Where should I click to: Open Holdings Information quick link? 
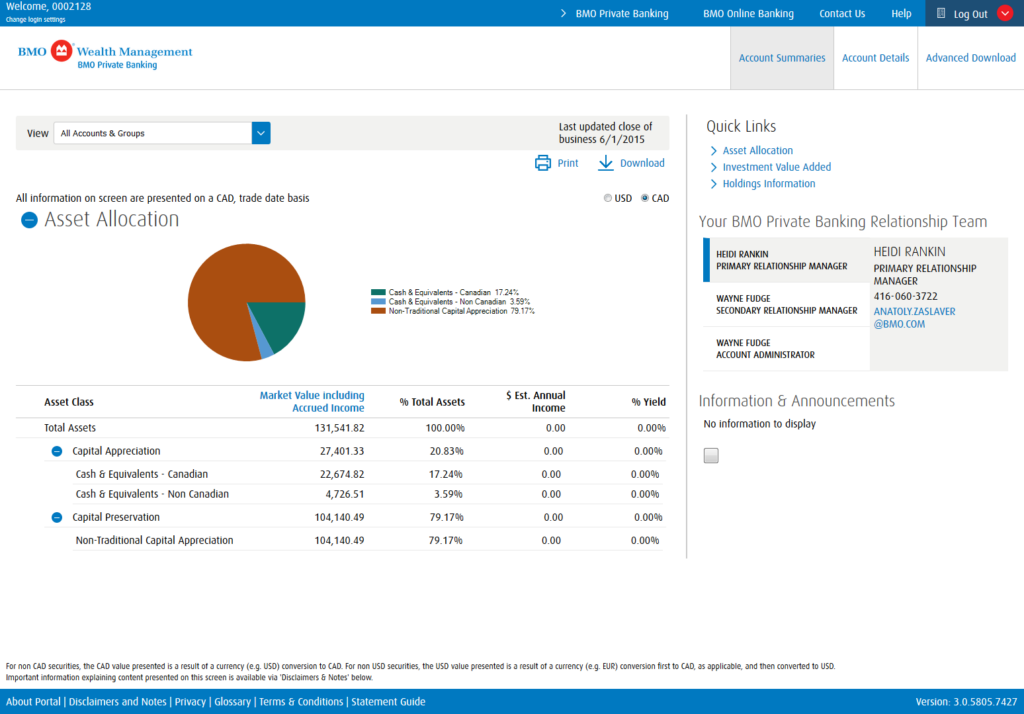pyautogui.click(x=769, y=184)
